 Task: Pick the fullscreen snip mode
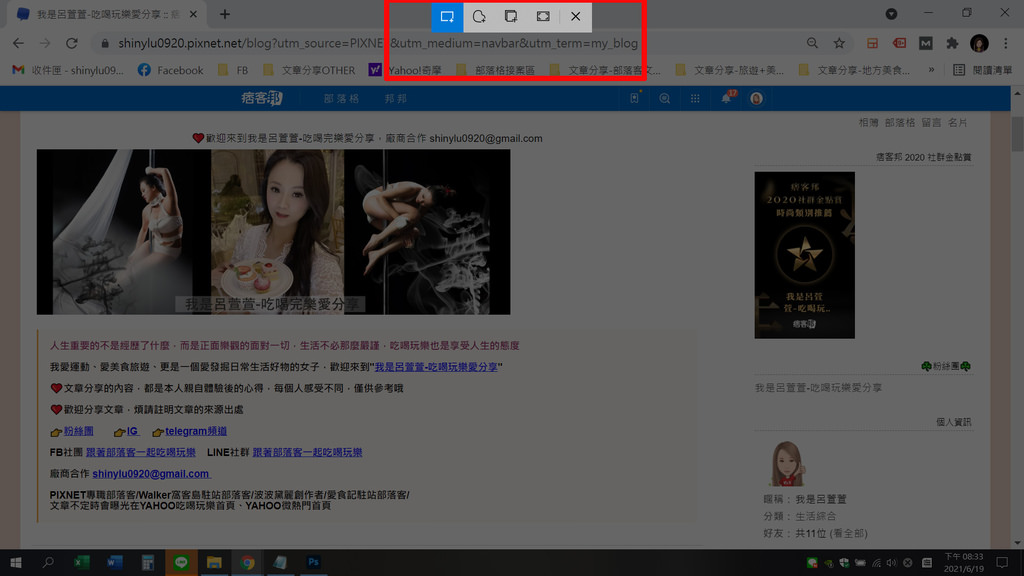pyautogui.click(x=543, y=17)
